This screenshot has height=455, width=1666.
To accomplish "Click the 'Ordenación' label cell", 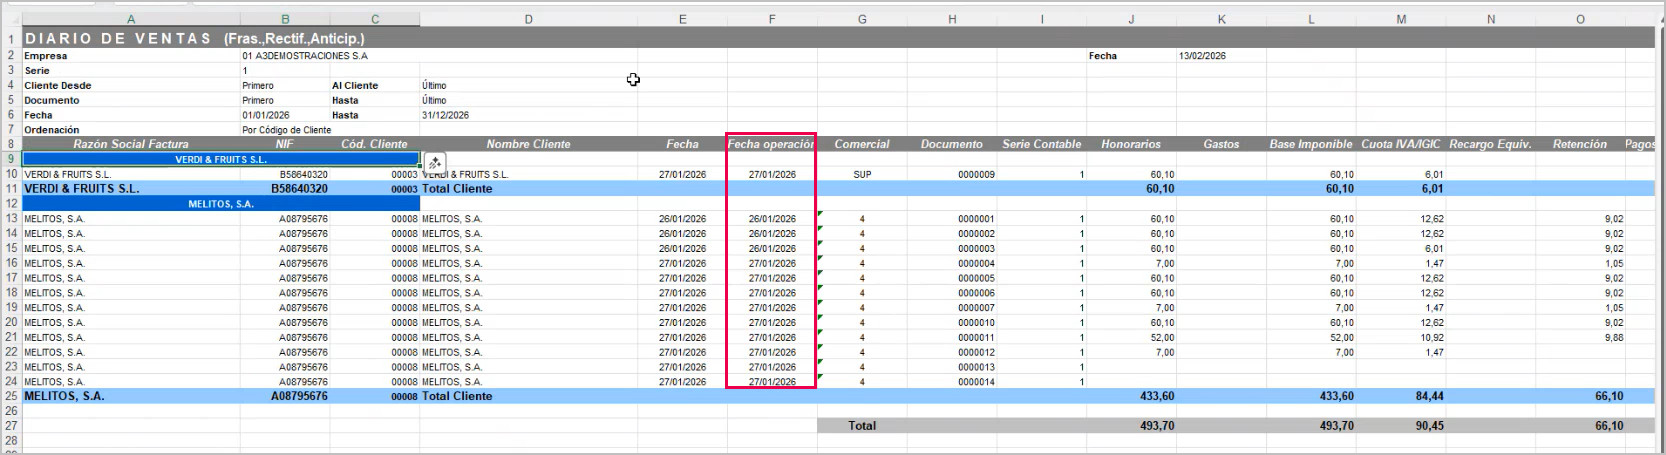I will coord(131,130).
